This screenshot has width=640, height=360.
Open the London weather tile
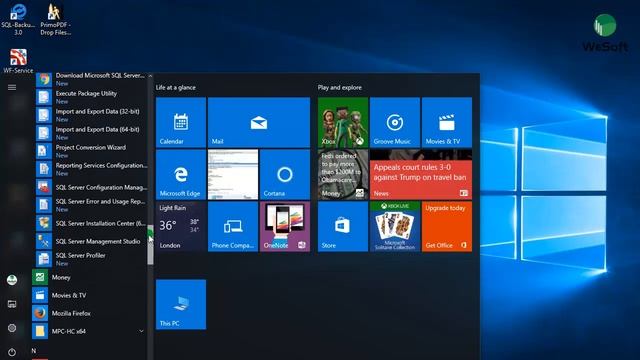click(181, 227)
